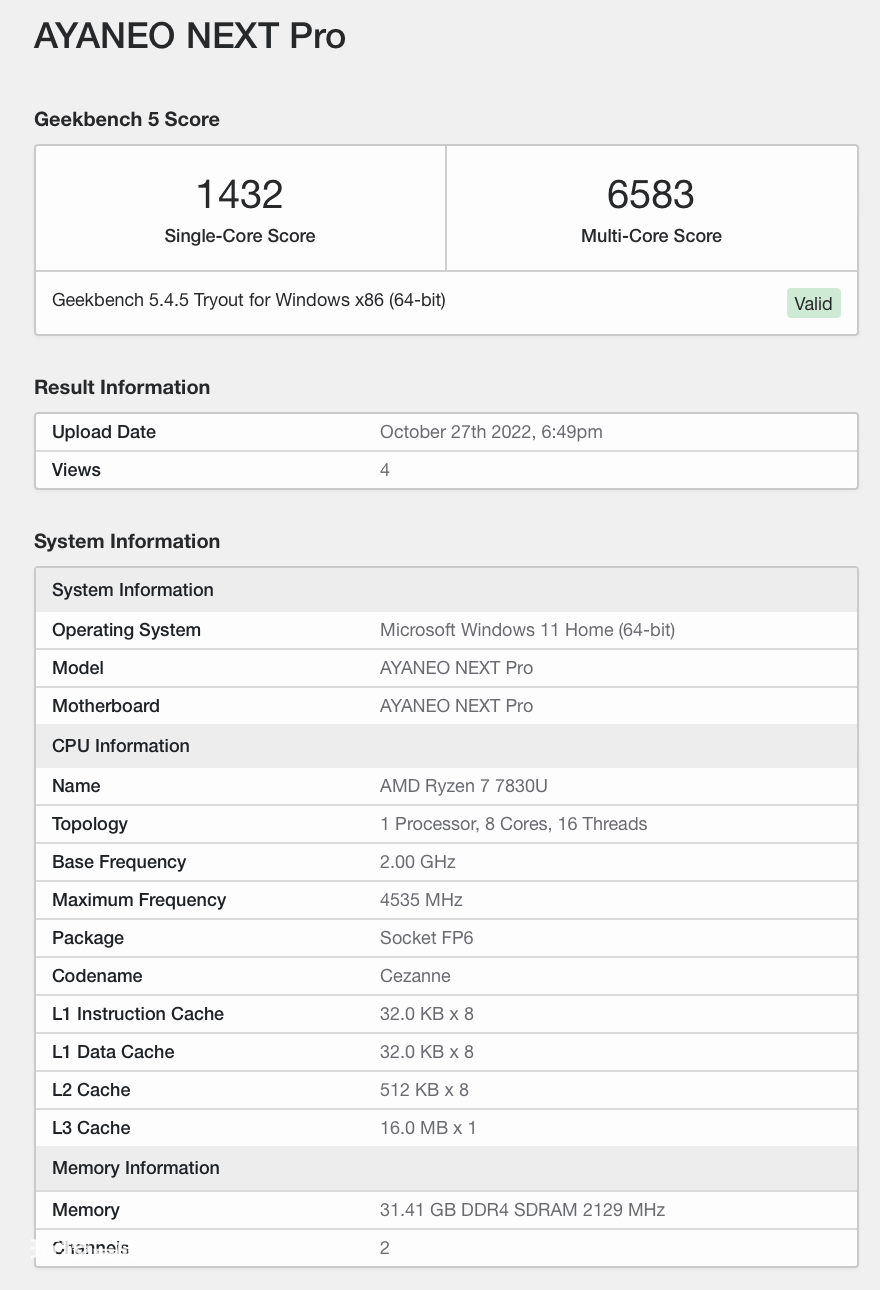The height and width of the screenshot is (1290, 880).
Task: Click the Memory Information table header
Action: (x=446, y=1168)
